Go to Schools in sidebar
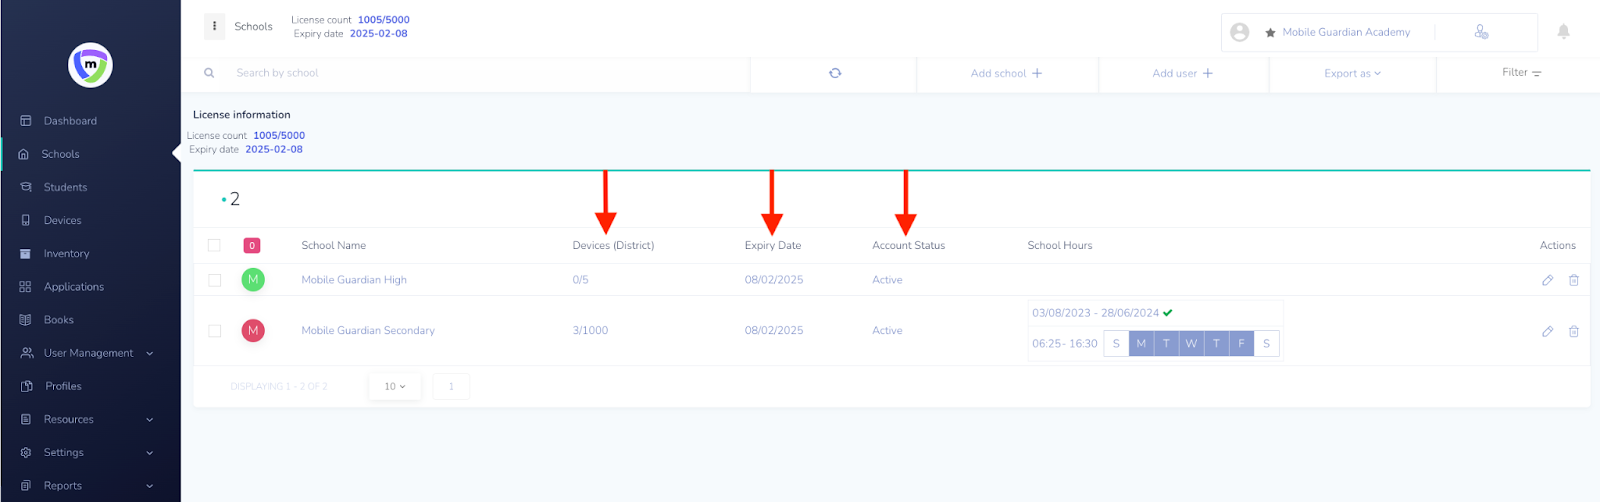 pos(60,154)
